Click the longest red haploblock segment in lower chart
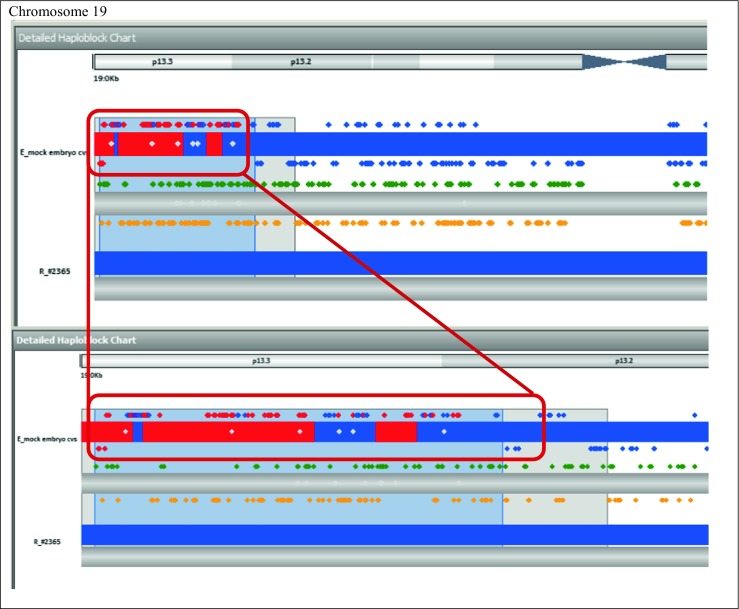This screenshot has height=609, width=739. pos(228,432)
